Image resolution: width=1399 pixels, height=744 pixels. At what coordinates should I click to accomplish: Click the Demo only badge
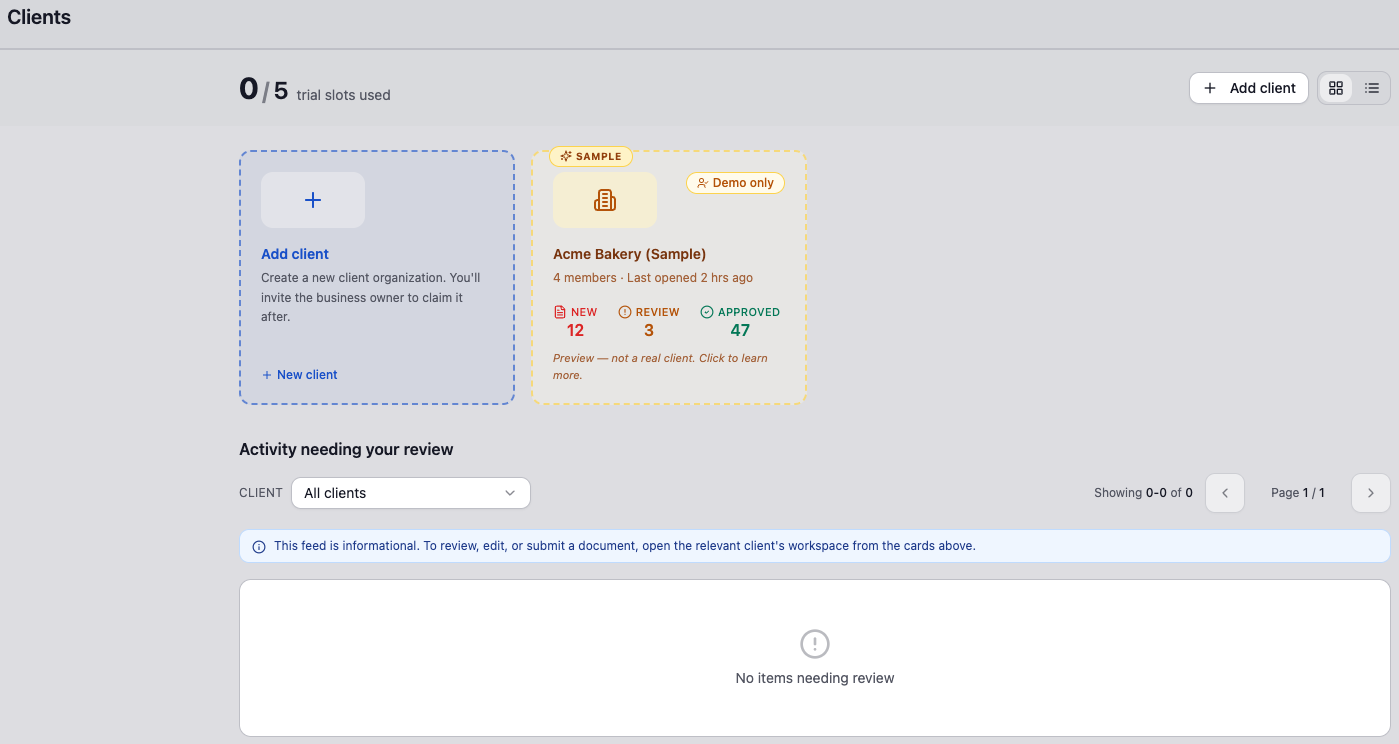click(x=735, y=183)
